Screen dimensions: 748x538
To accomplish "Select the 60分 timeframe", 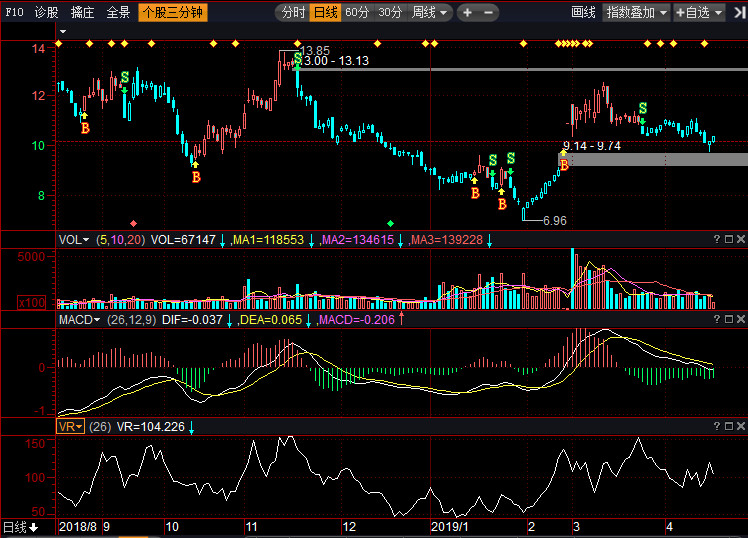I will 358,13.
